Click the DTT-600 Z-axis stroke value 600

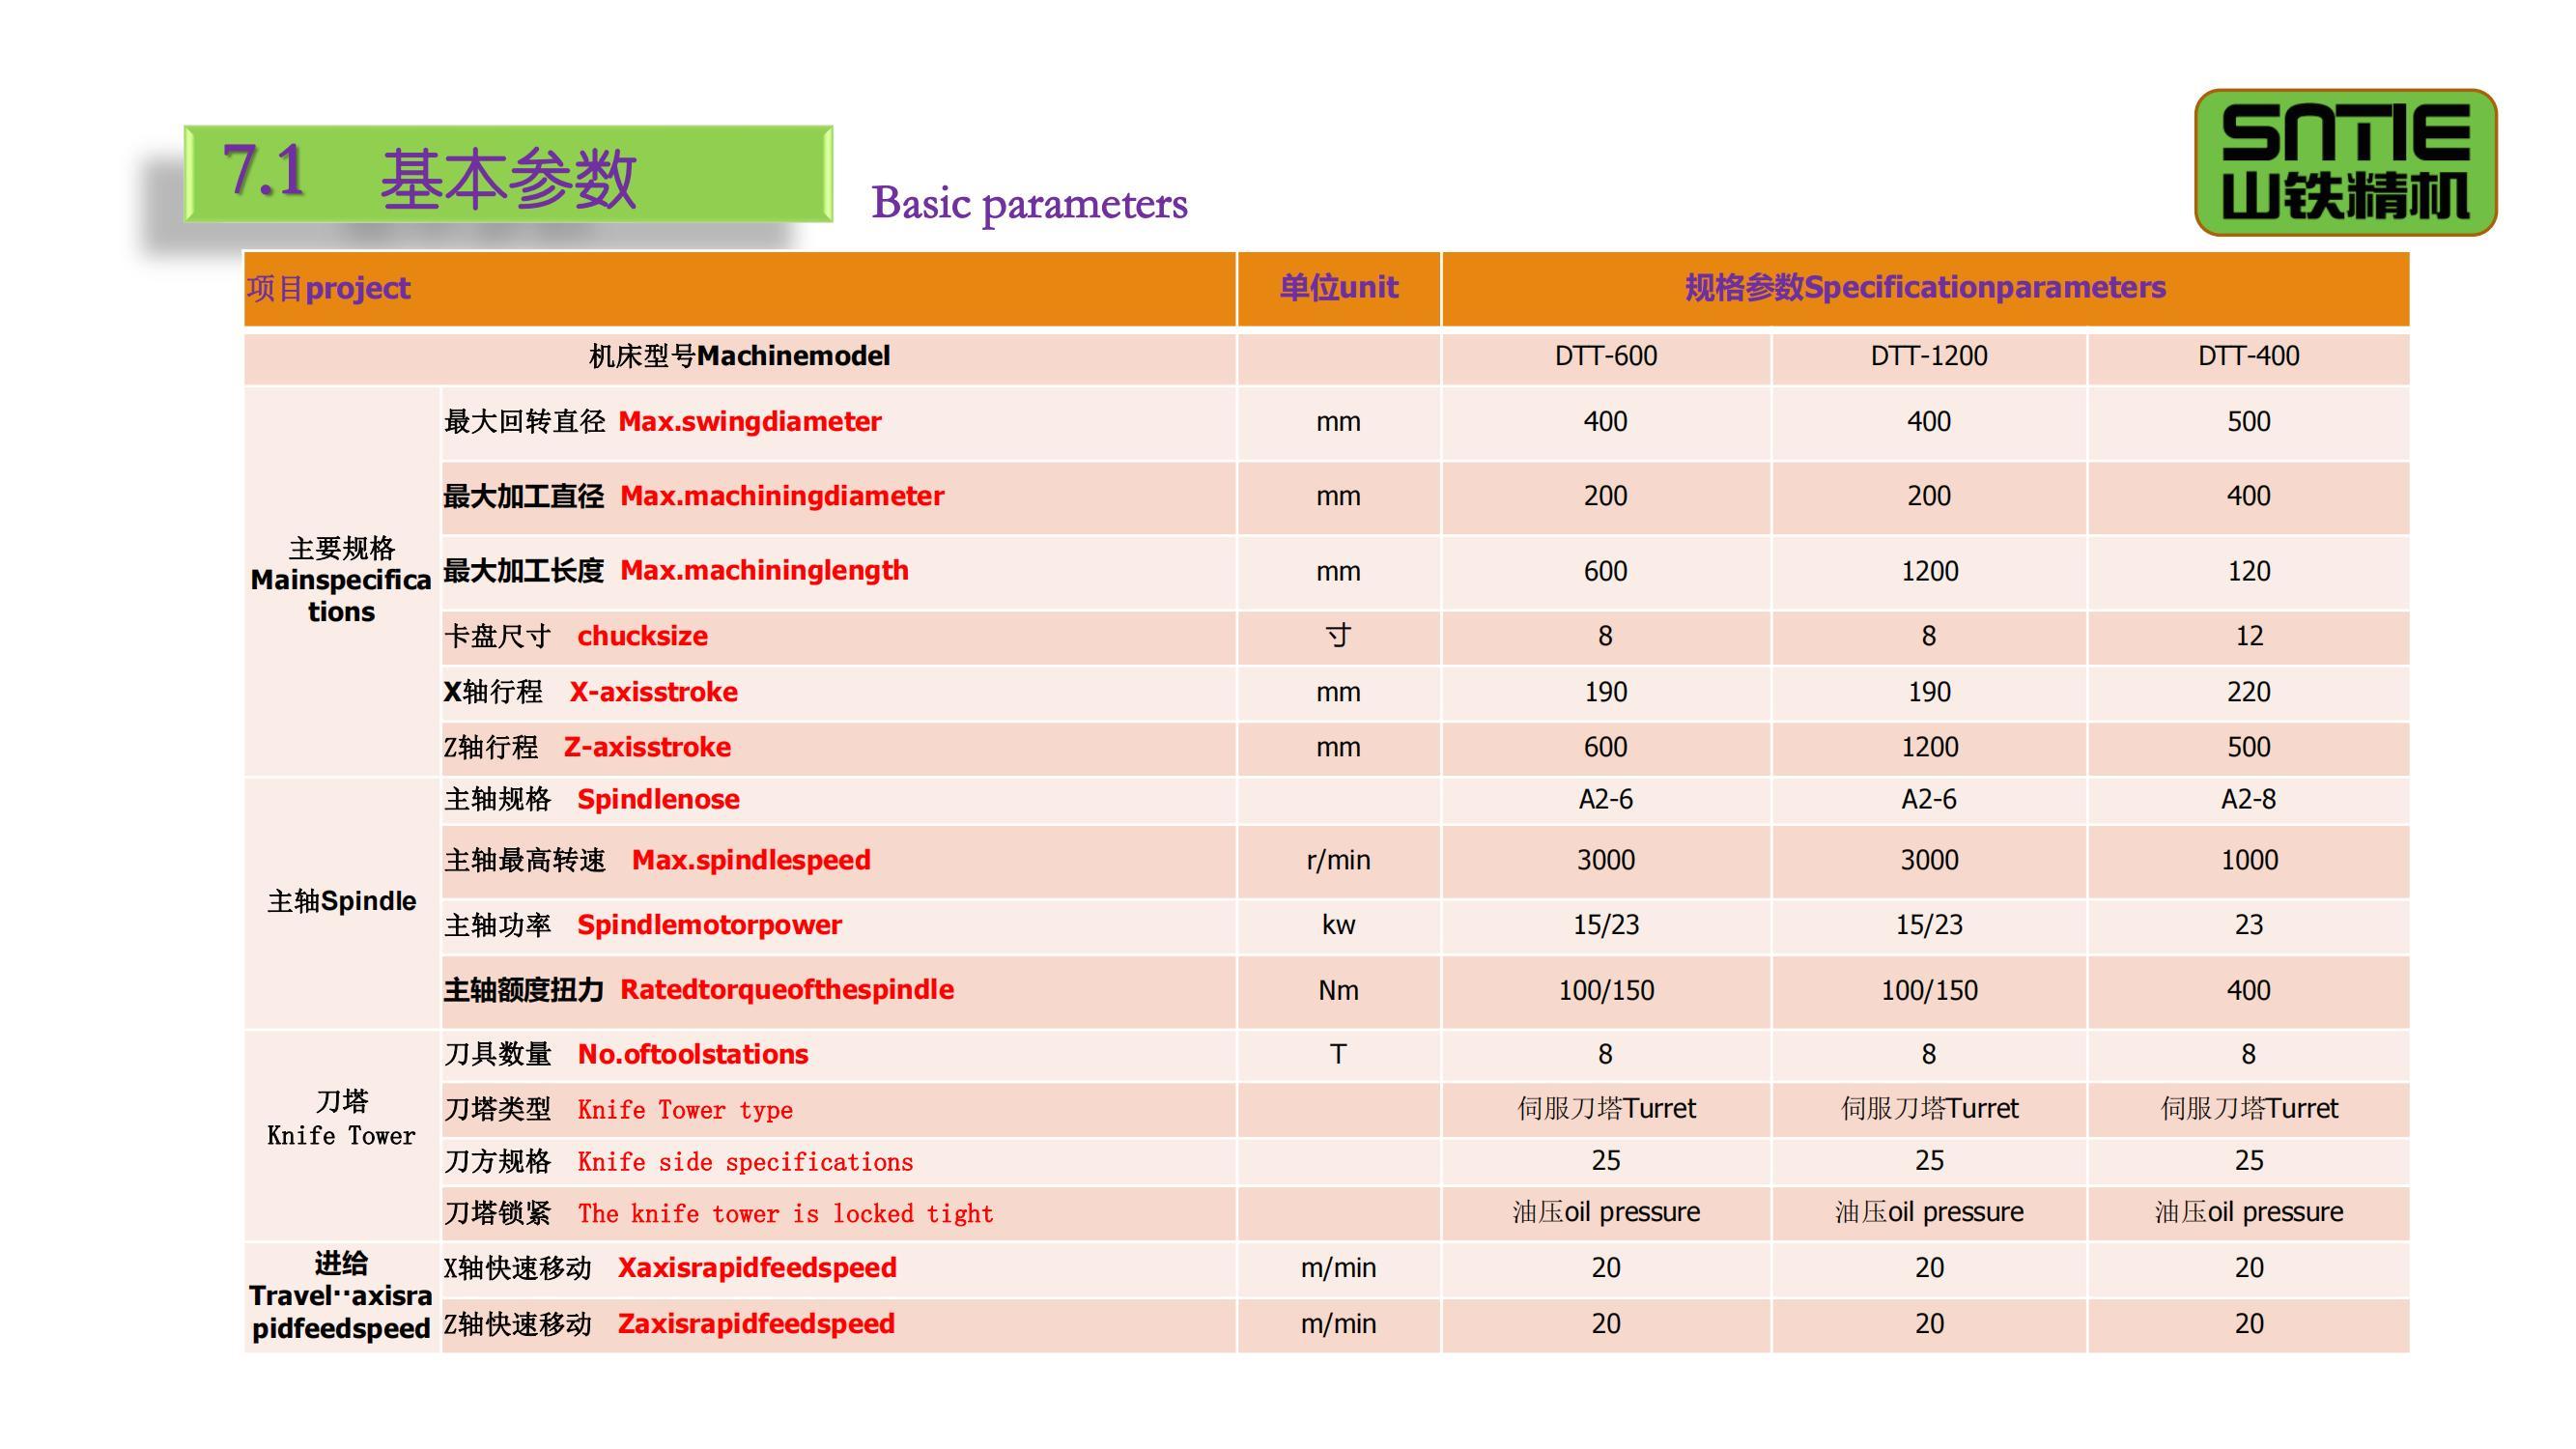pos(1605,747)
